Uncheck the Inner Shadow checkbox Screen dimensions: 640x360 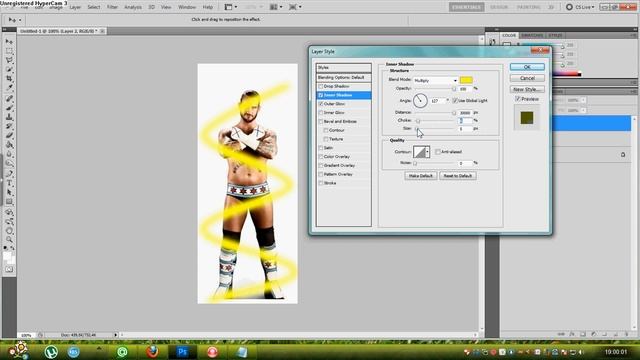321,95
